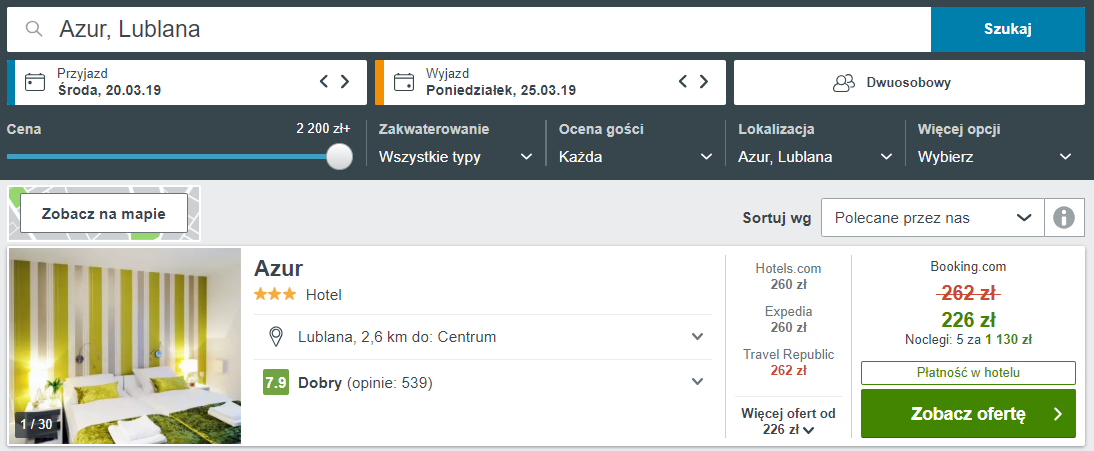
Task: Move the Przyjazd date one day earlier
Action: [x=324, y=82]
